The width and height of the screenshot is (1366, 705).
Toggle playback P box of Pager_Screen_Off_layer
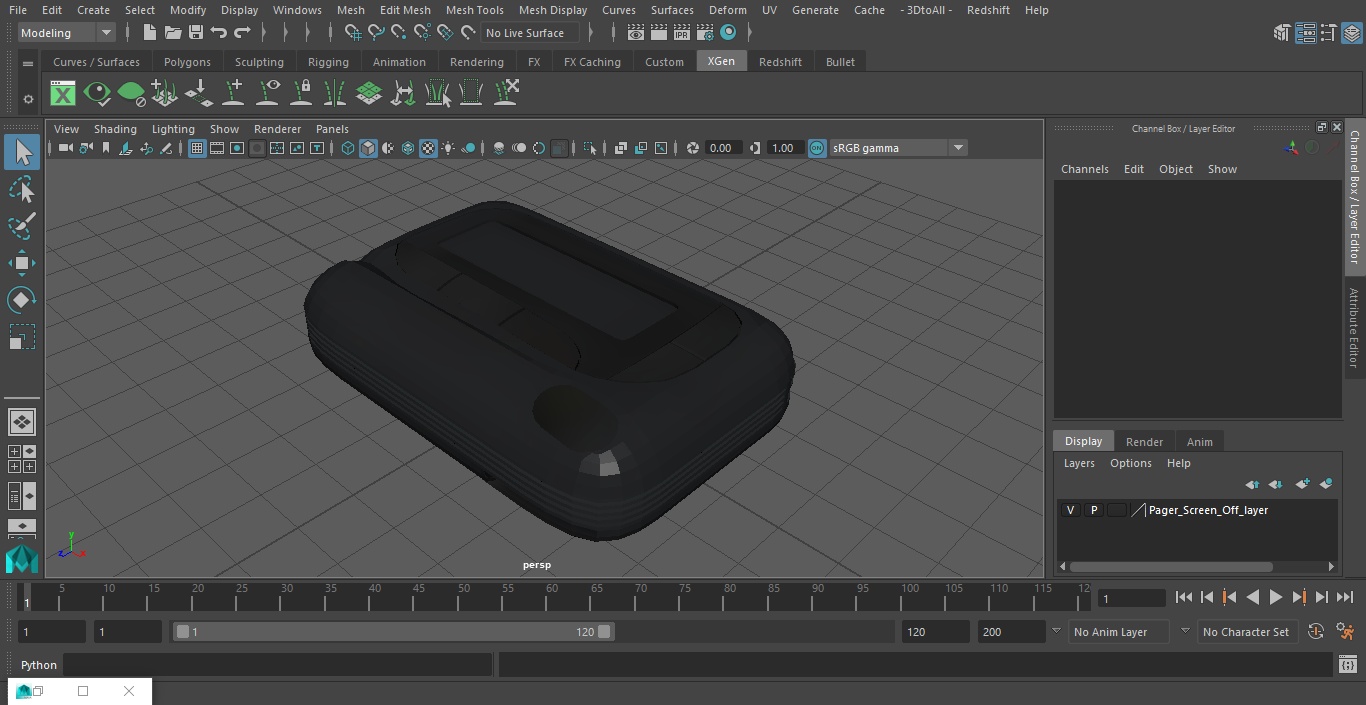pos(1093,510)
